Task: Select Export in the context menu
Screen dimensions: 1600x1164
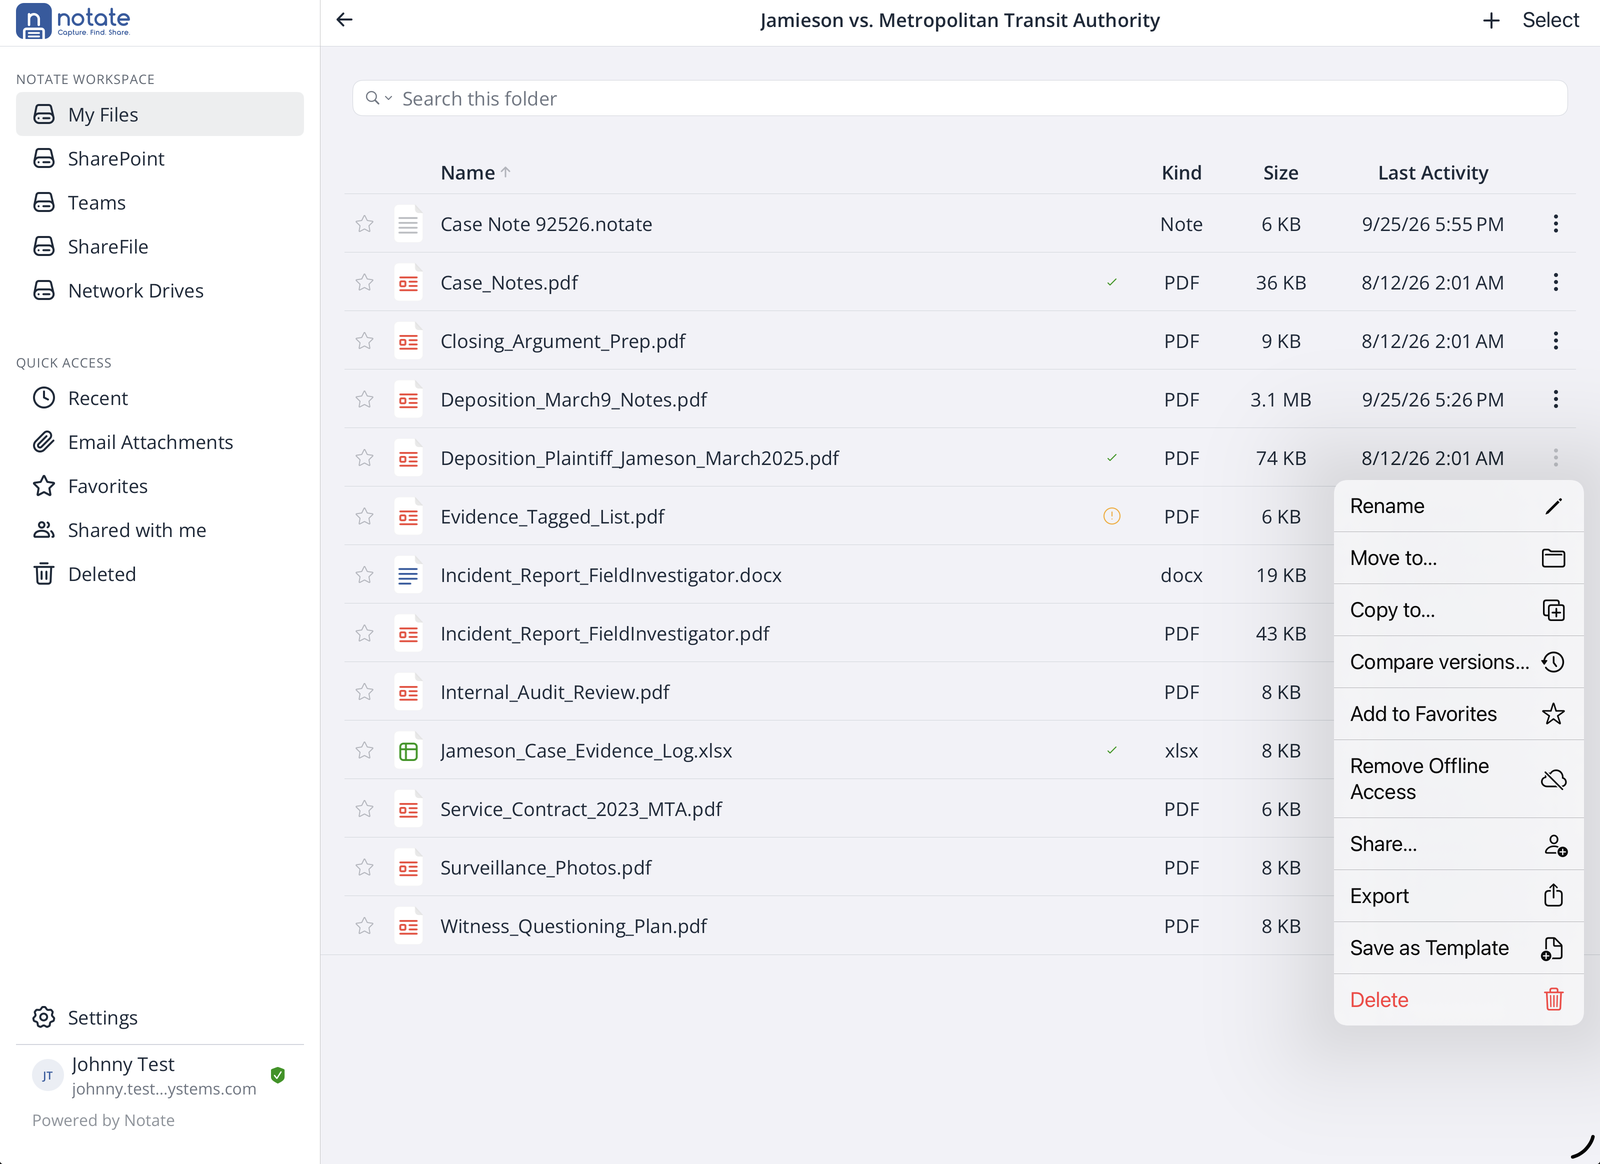Action: (x=1458, y=896)
